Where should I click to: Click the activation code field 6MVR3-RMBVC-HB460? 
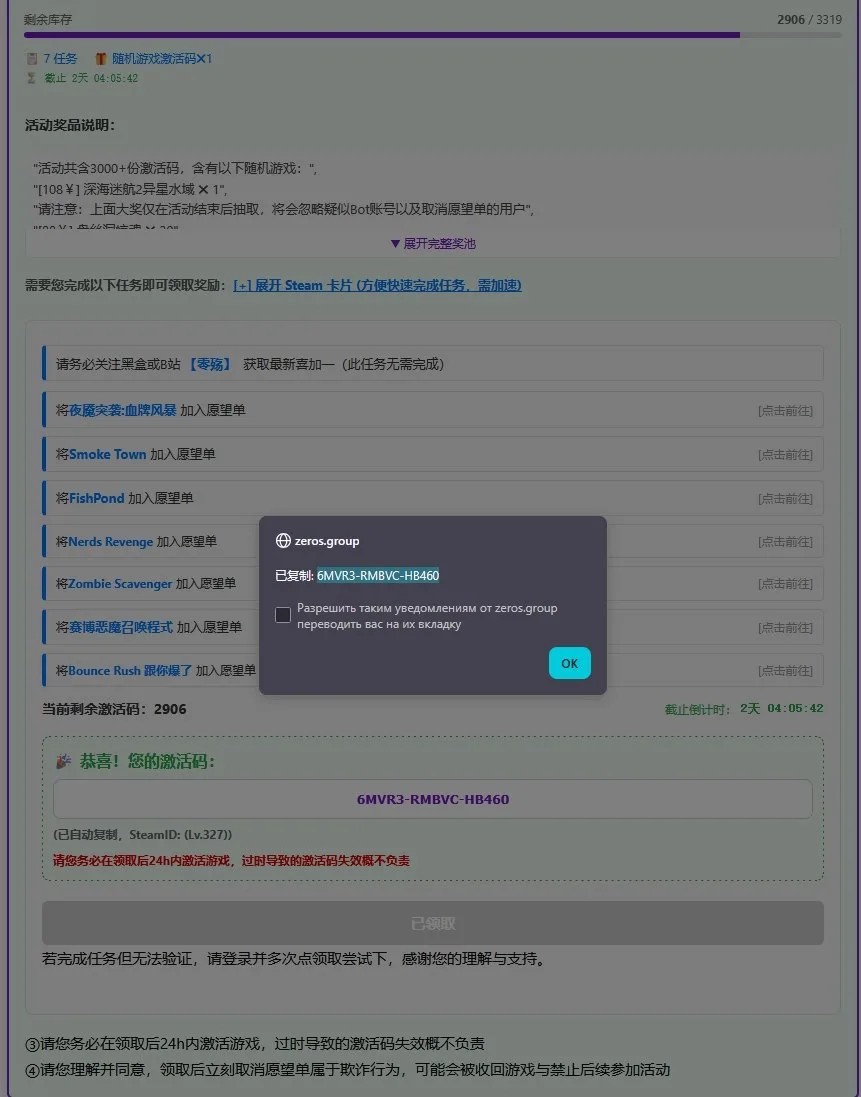tap(433, 799)
